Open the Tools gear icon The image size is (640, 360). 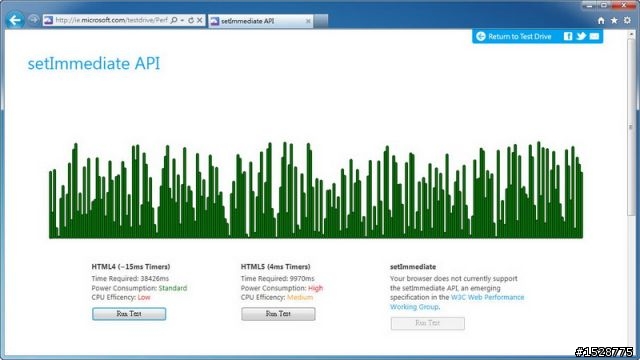pos(627,20)
